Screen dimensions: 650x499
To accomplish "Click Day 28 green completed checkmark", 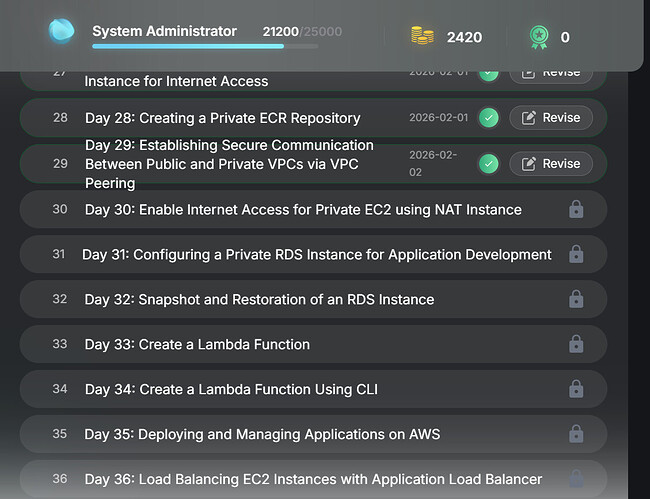I will tap(488, 118).
